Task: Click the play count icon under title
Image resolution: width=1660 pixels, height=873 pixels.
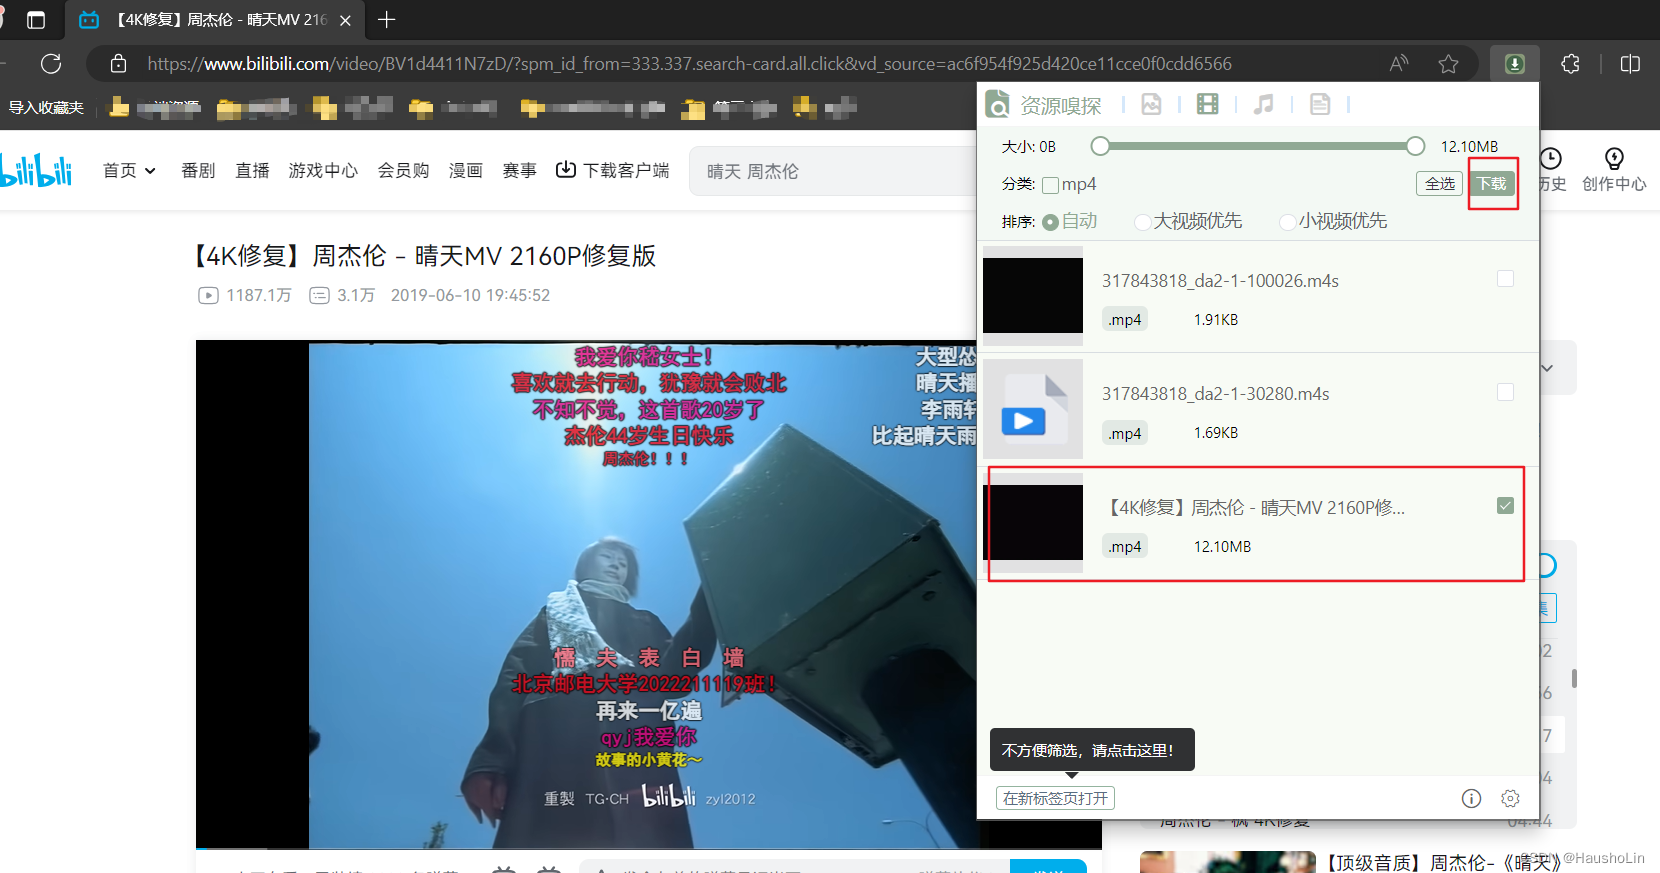Action: (x=208, y=295)
